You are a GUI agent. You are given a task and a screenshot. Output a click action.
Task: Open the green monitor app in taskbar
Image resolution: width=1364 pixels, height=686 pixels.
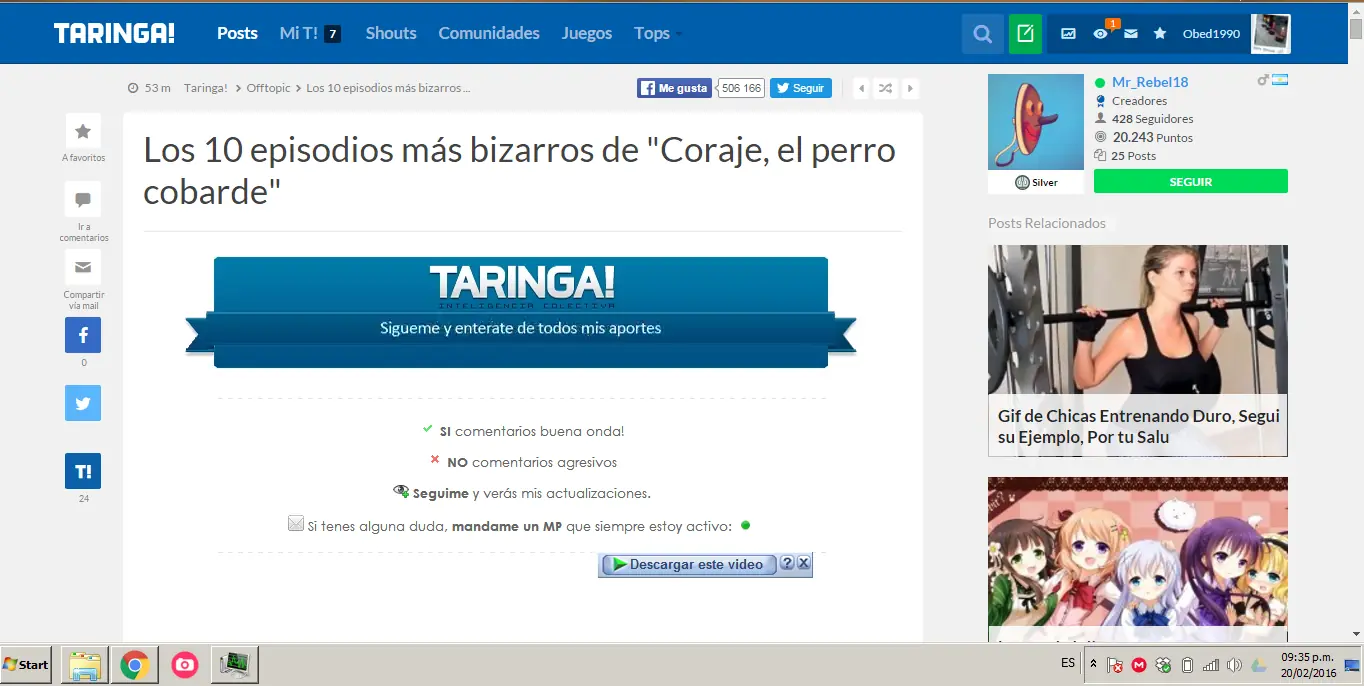coord(235,665)
